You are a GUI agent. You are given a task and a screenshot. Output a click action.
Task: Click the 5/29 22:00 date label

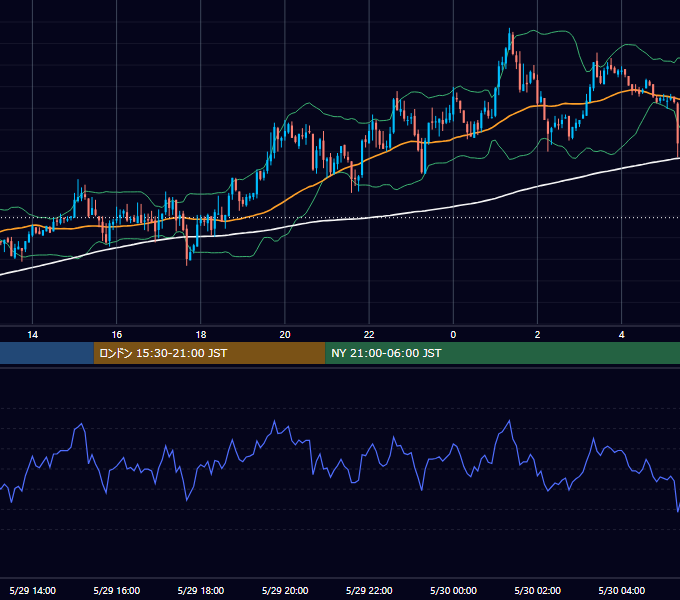[369, 590]
